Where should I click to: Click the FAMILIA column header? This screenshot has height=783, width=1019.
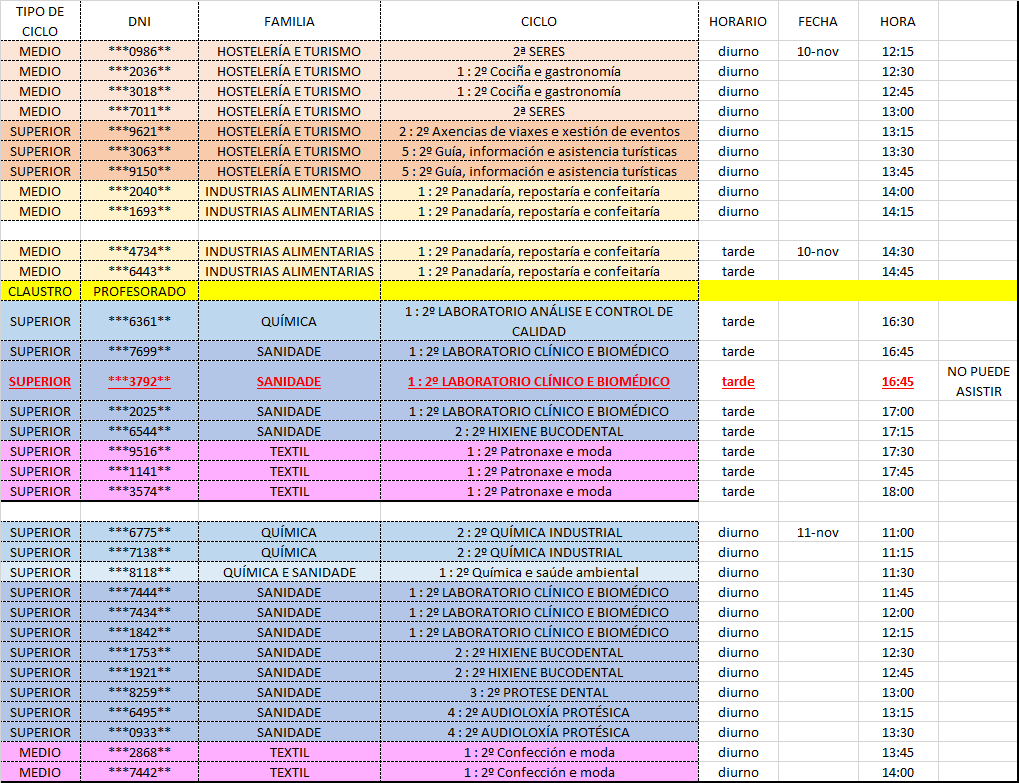tap(289, 21)
